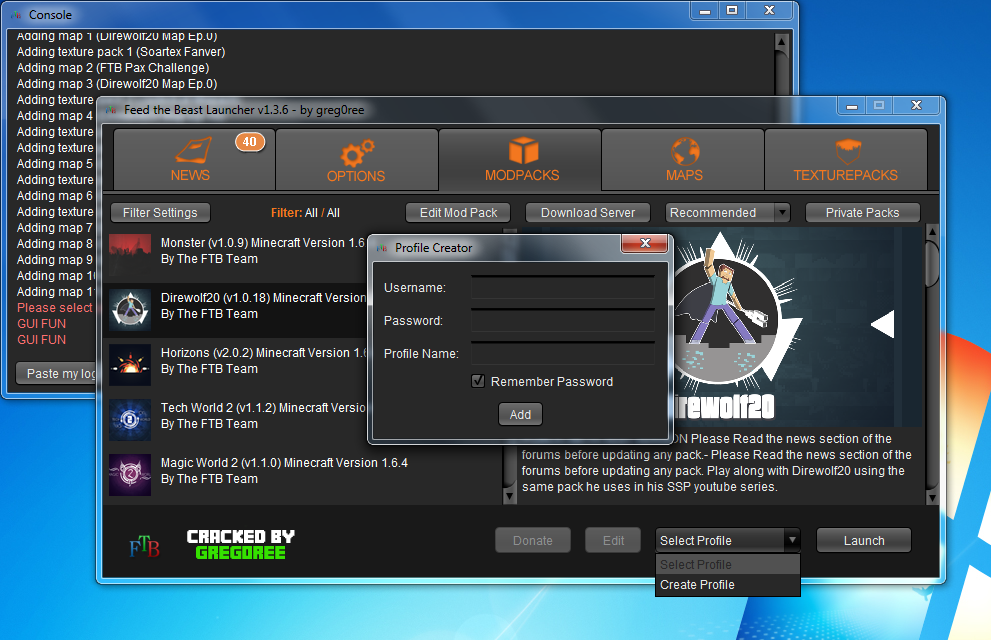Click the FTB Launcher title bar icon
This screenshot has width=991, height=640.
tap(111, 110)
